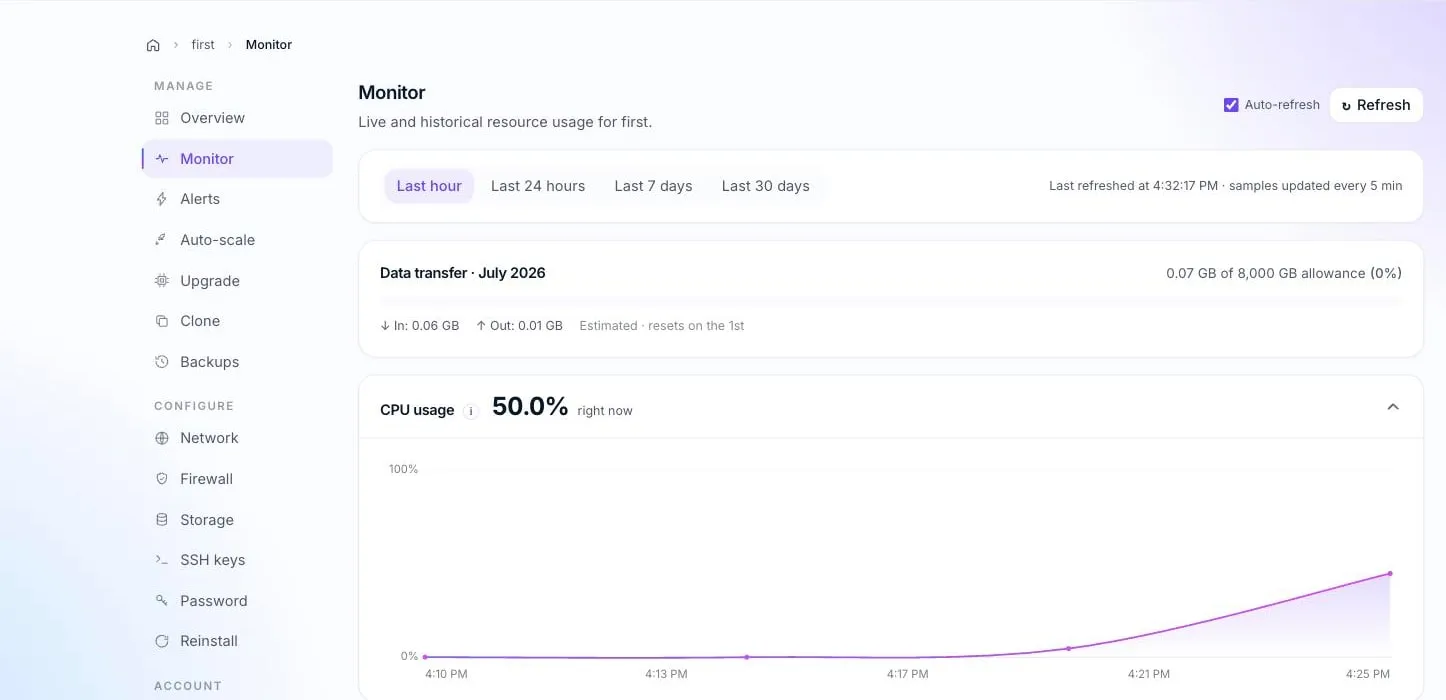
Task: Open Storage in the sidebar
Action: point(237,520)
